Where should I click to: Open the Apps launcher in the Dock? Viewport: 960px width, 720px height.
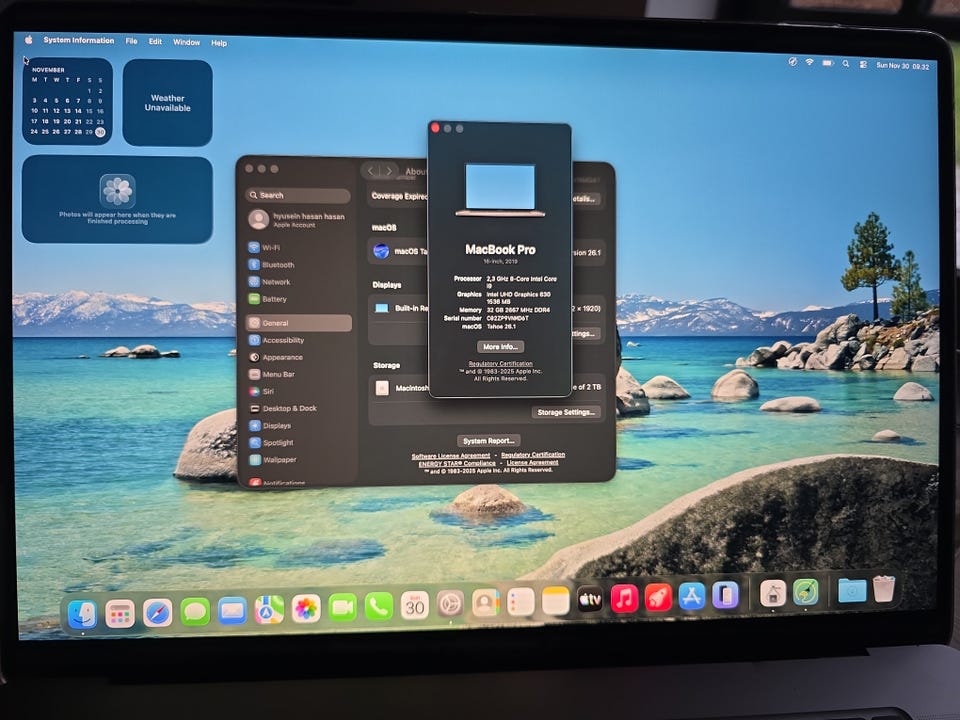pos(120,613)
